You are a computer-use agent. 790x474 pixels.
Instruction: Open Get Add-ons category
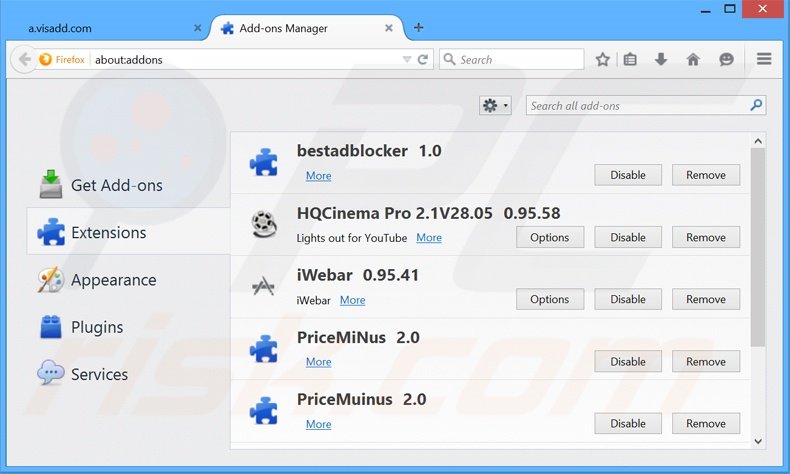[x=128, y=185]
